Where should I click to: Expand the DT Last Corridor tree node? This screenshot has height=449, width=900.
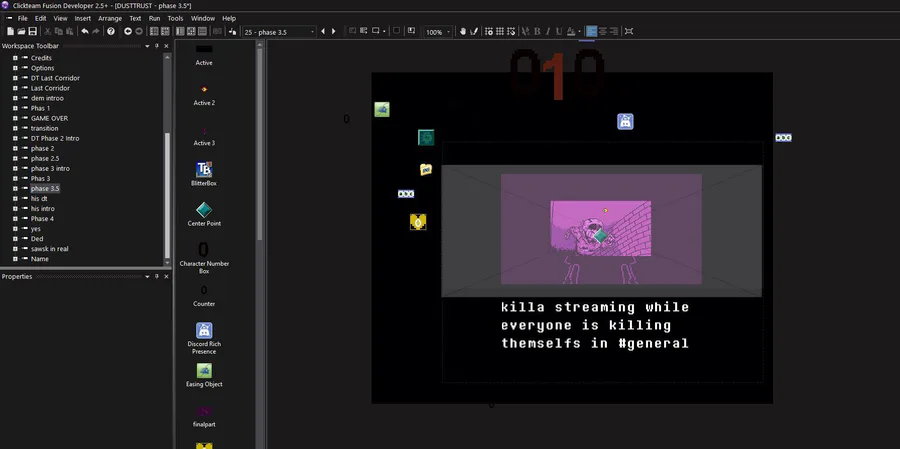15,78
